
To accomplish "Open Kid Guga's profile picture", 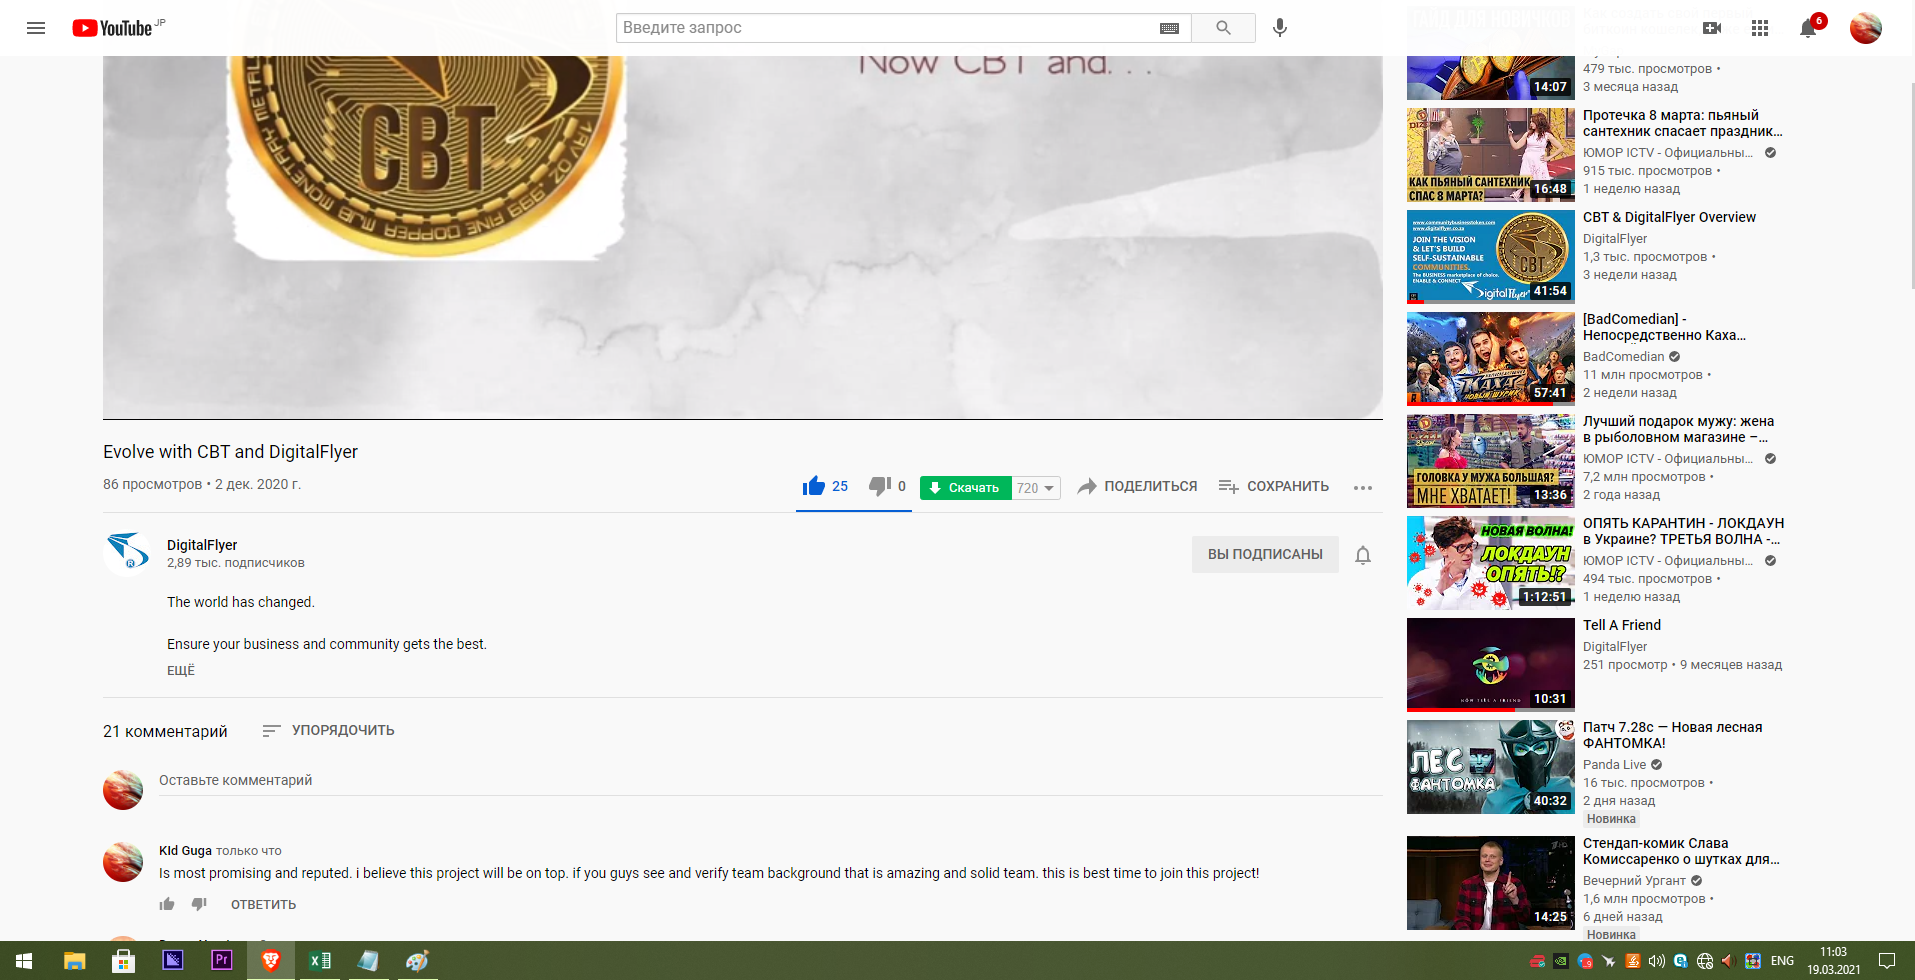I will point(123,862).
